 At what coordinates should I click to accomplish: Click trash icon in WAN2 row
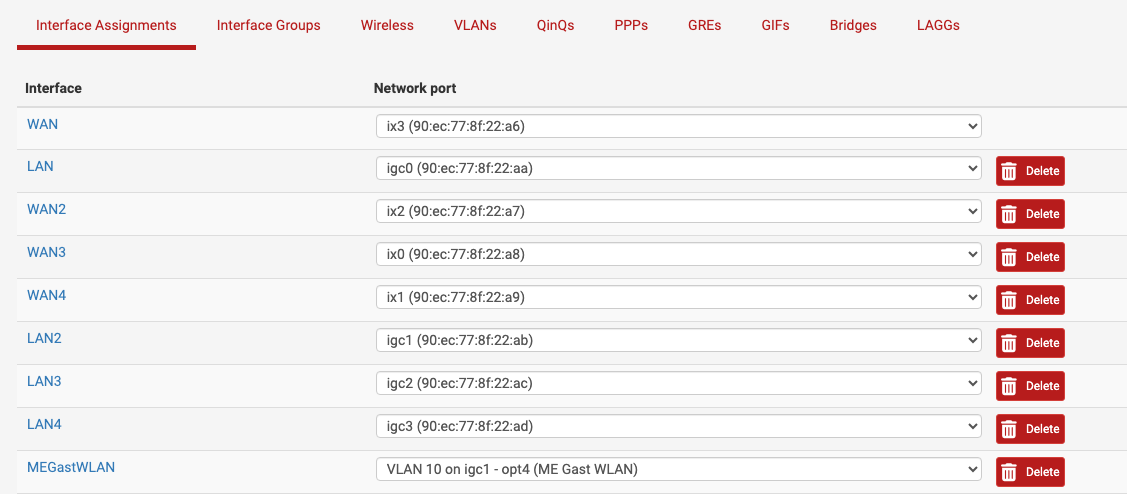pos(1009,214)
